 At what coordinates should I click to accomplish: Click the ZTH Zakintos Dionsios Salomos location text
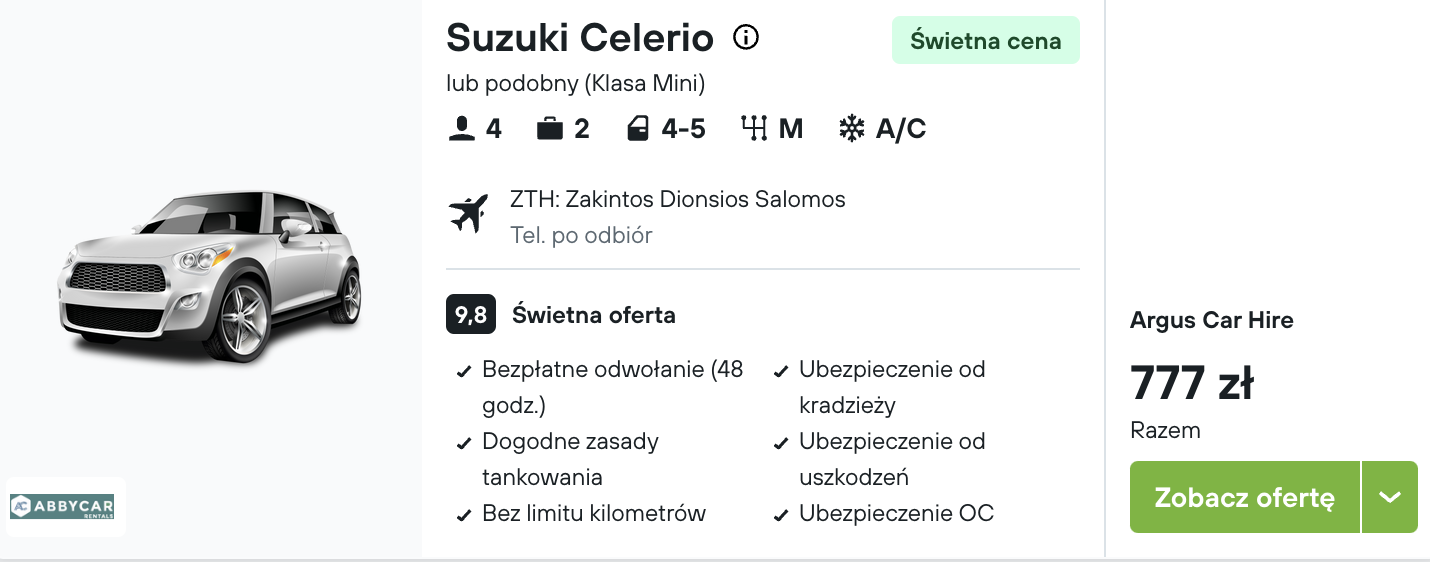pos(678,199)
